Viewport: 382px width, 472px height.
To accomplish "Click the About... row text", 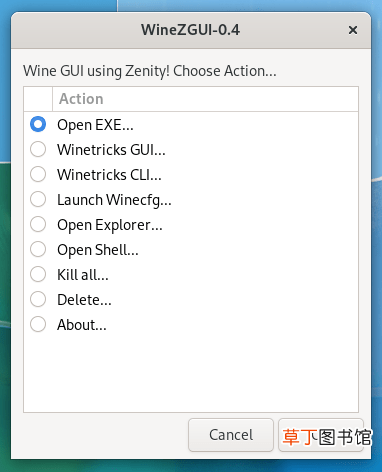I will click(x=82, y=325).
